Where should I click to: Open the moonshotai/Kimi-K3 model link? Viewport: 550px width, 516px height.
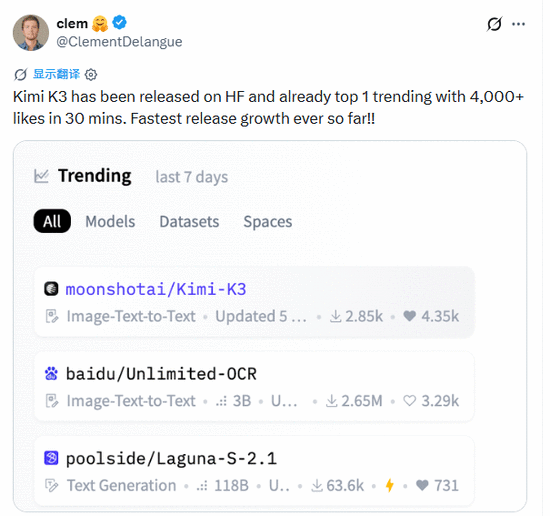(x=156, y=289)
